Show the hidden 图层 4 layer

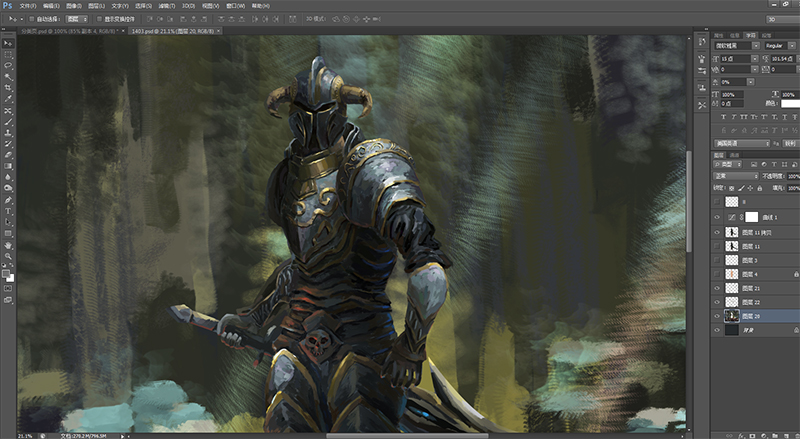click(x=717, y=274)
